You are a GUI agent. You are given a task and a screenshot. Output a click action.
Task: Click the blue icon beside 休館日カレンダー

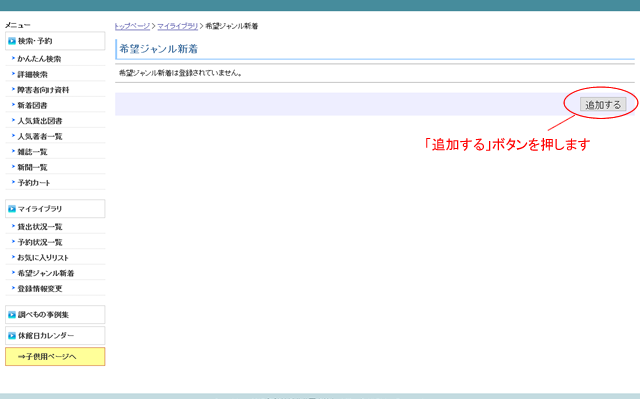coord(12,335)
